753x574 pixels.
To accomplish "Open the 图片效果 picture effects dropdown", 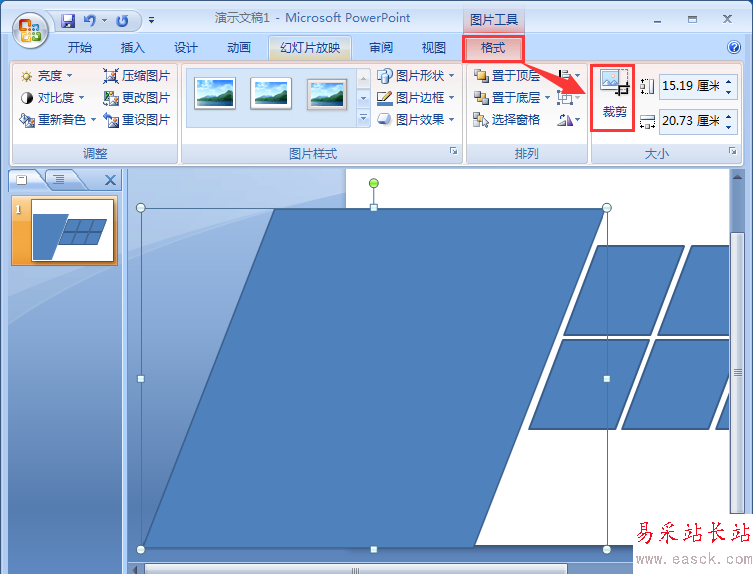I will (415, 120).
